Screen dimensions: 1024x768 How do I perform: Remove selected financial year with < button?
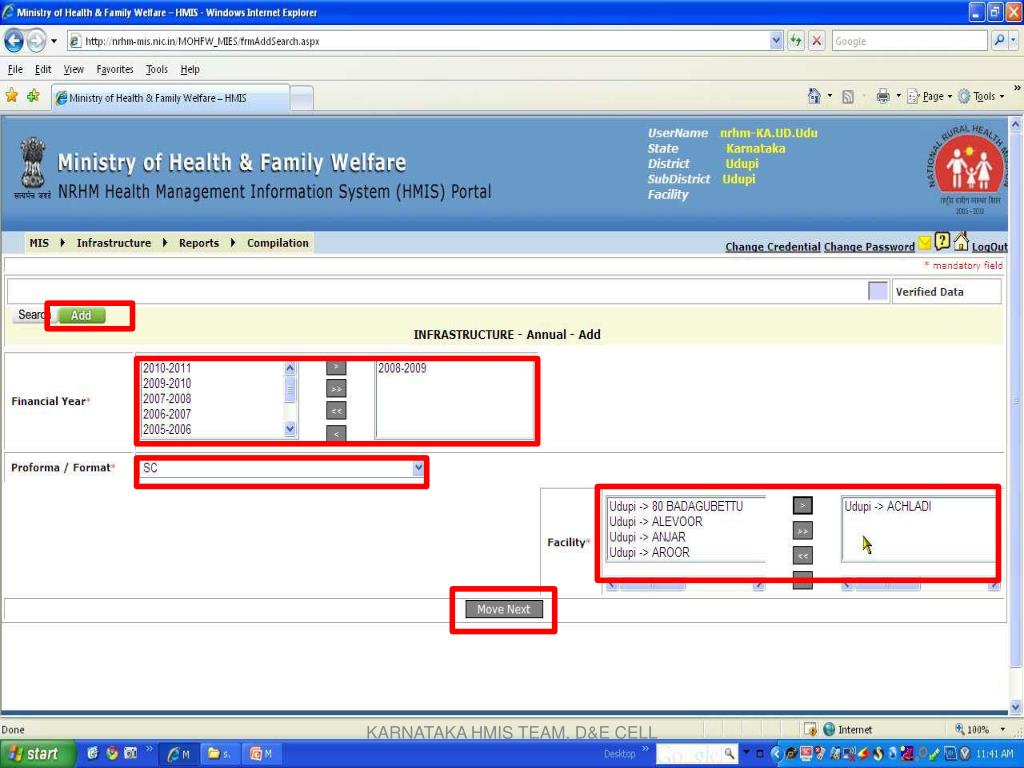(x=336, y=434)
